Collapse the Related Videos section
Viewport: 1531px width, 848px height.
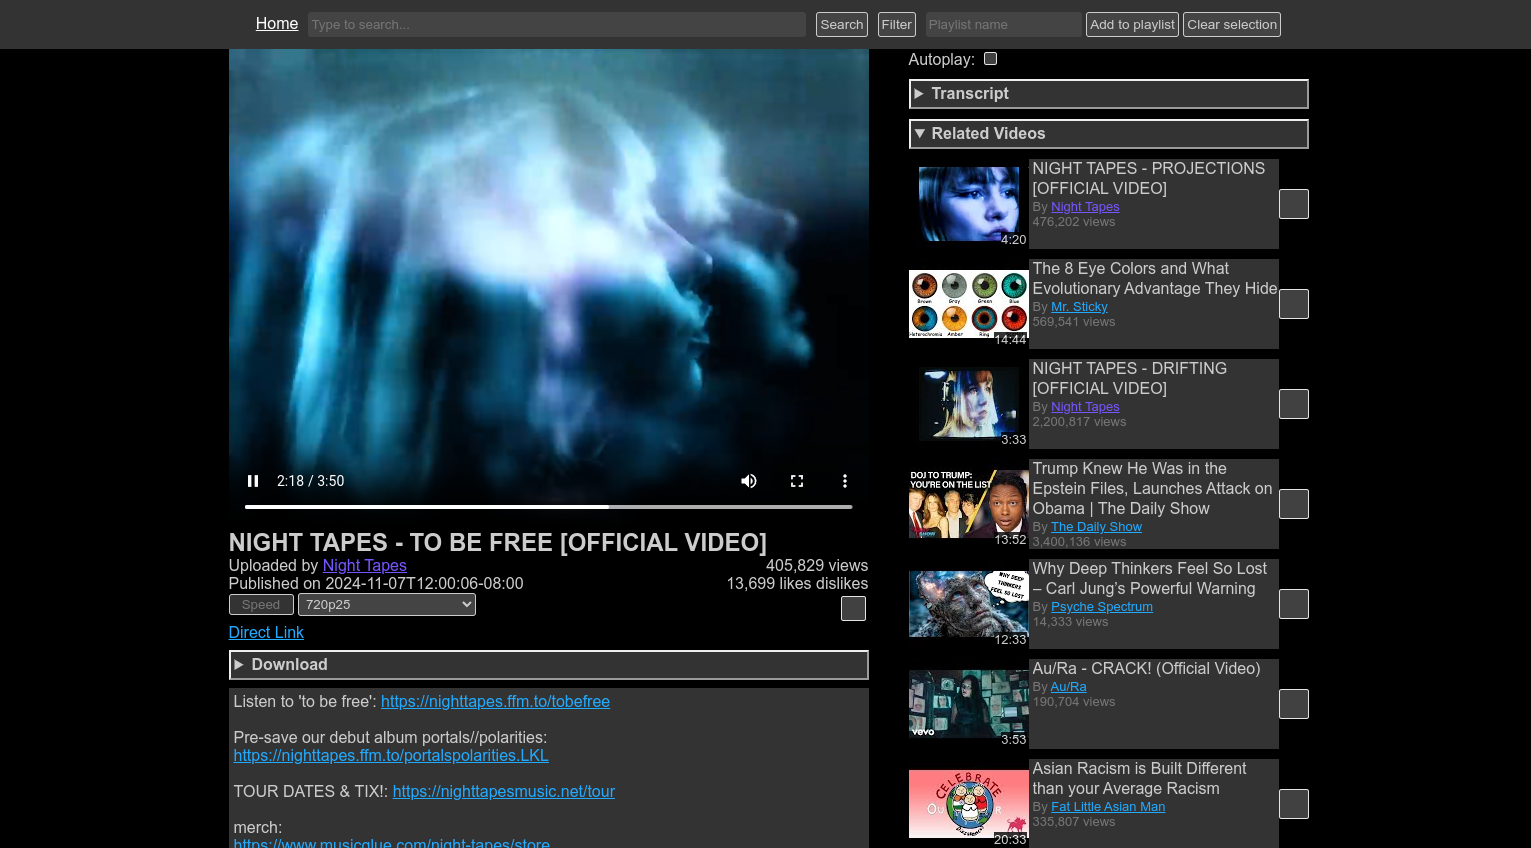tap(1108, 134)
